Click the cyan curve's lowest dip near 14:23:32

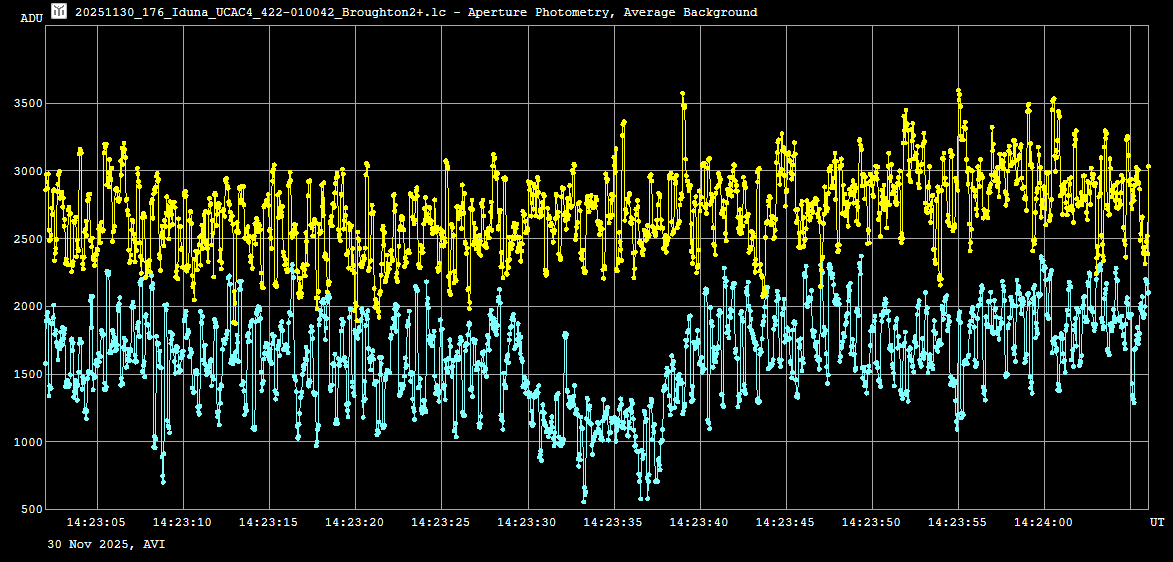[584, 499]
